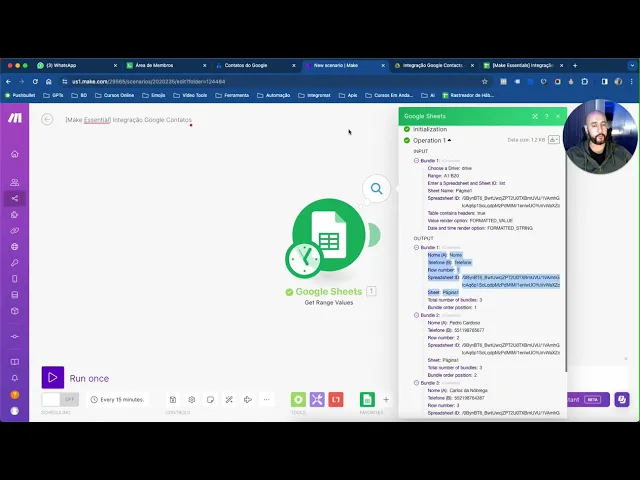This screenshot has height=480, width=640.
Task: Open the download output dropdown
Action: point(554,140)
